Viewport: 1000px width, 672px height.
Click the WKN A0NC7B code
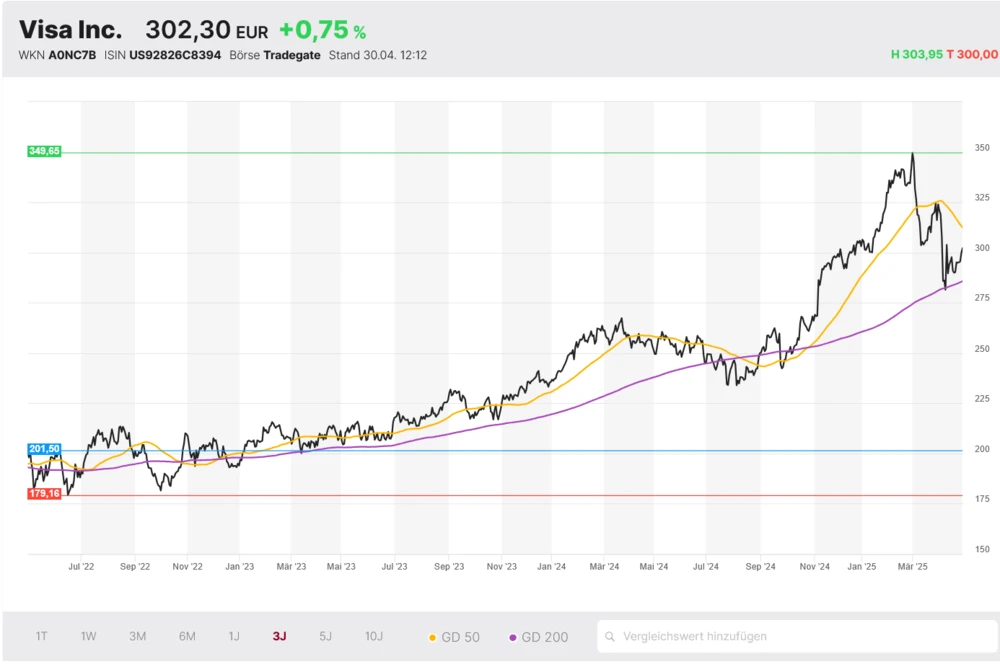(x=73, y=55)
